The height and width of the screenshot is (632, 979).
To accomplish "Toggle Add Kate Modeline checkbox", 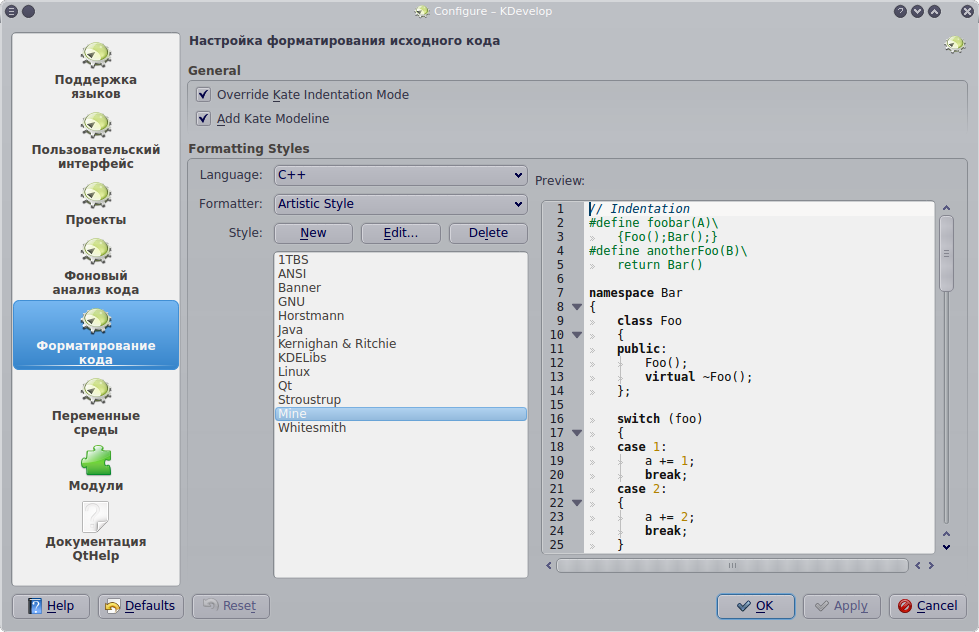I will coord(204,118).
